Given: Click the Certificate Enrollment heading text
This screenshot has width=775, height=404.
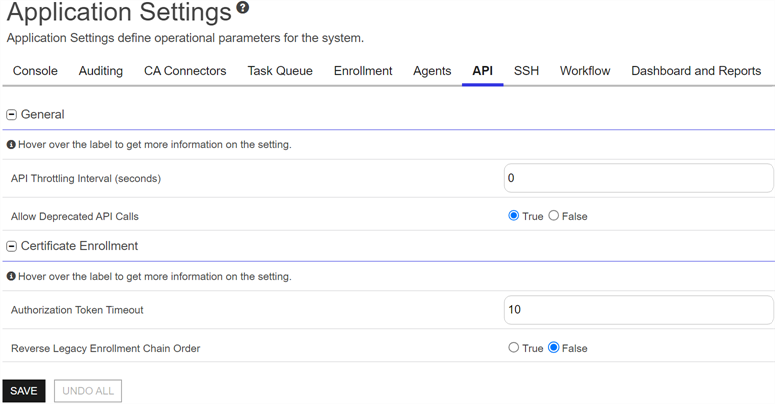Looking at the screenshot, I should 79,246.
